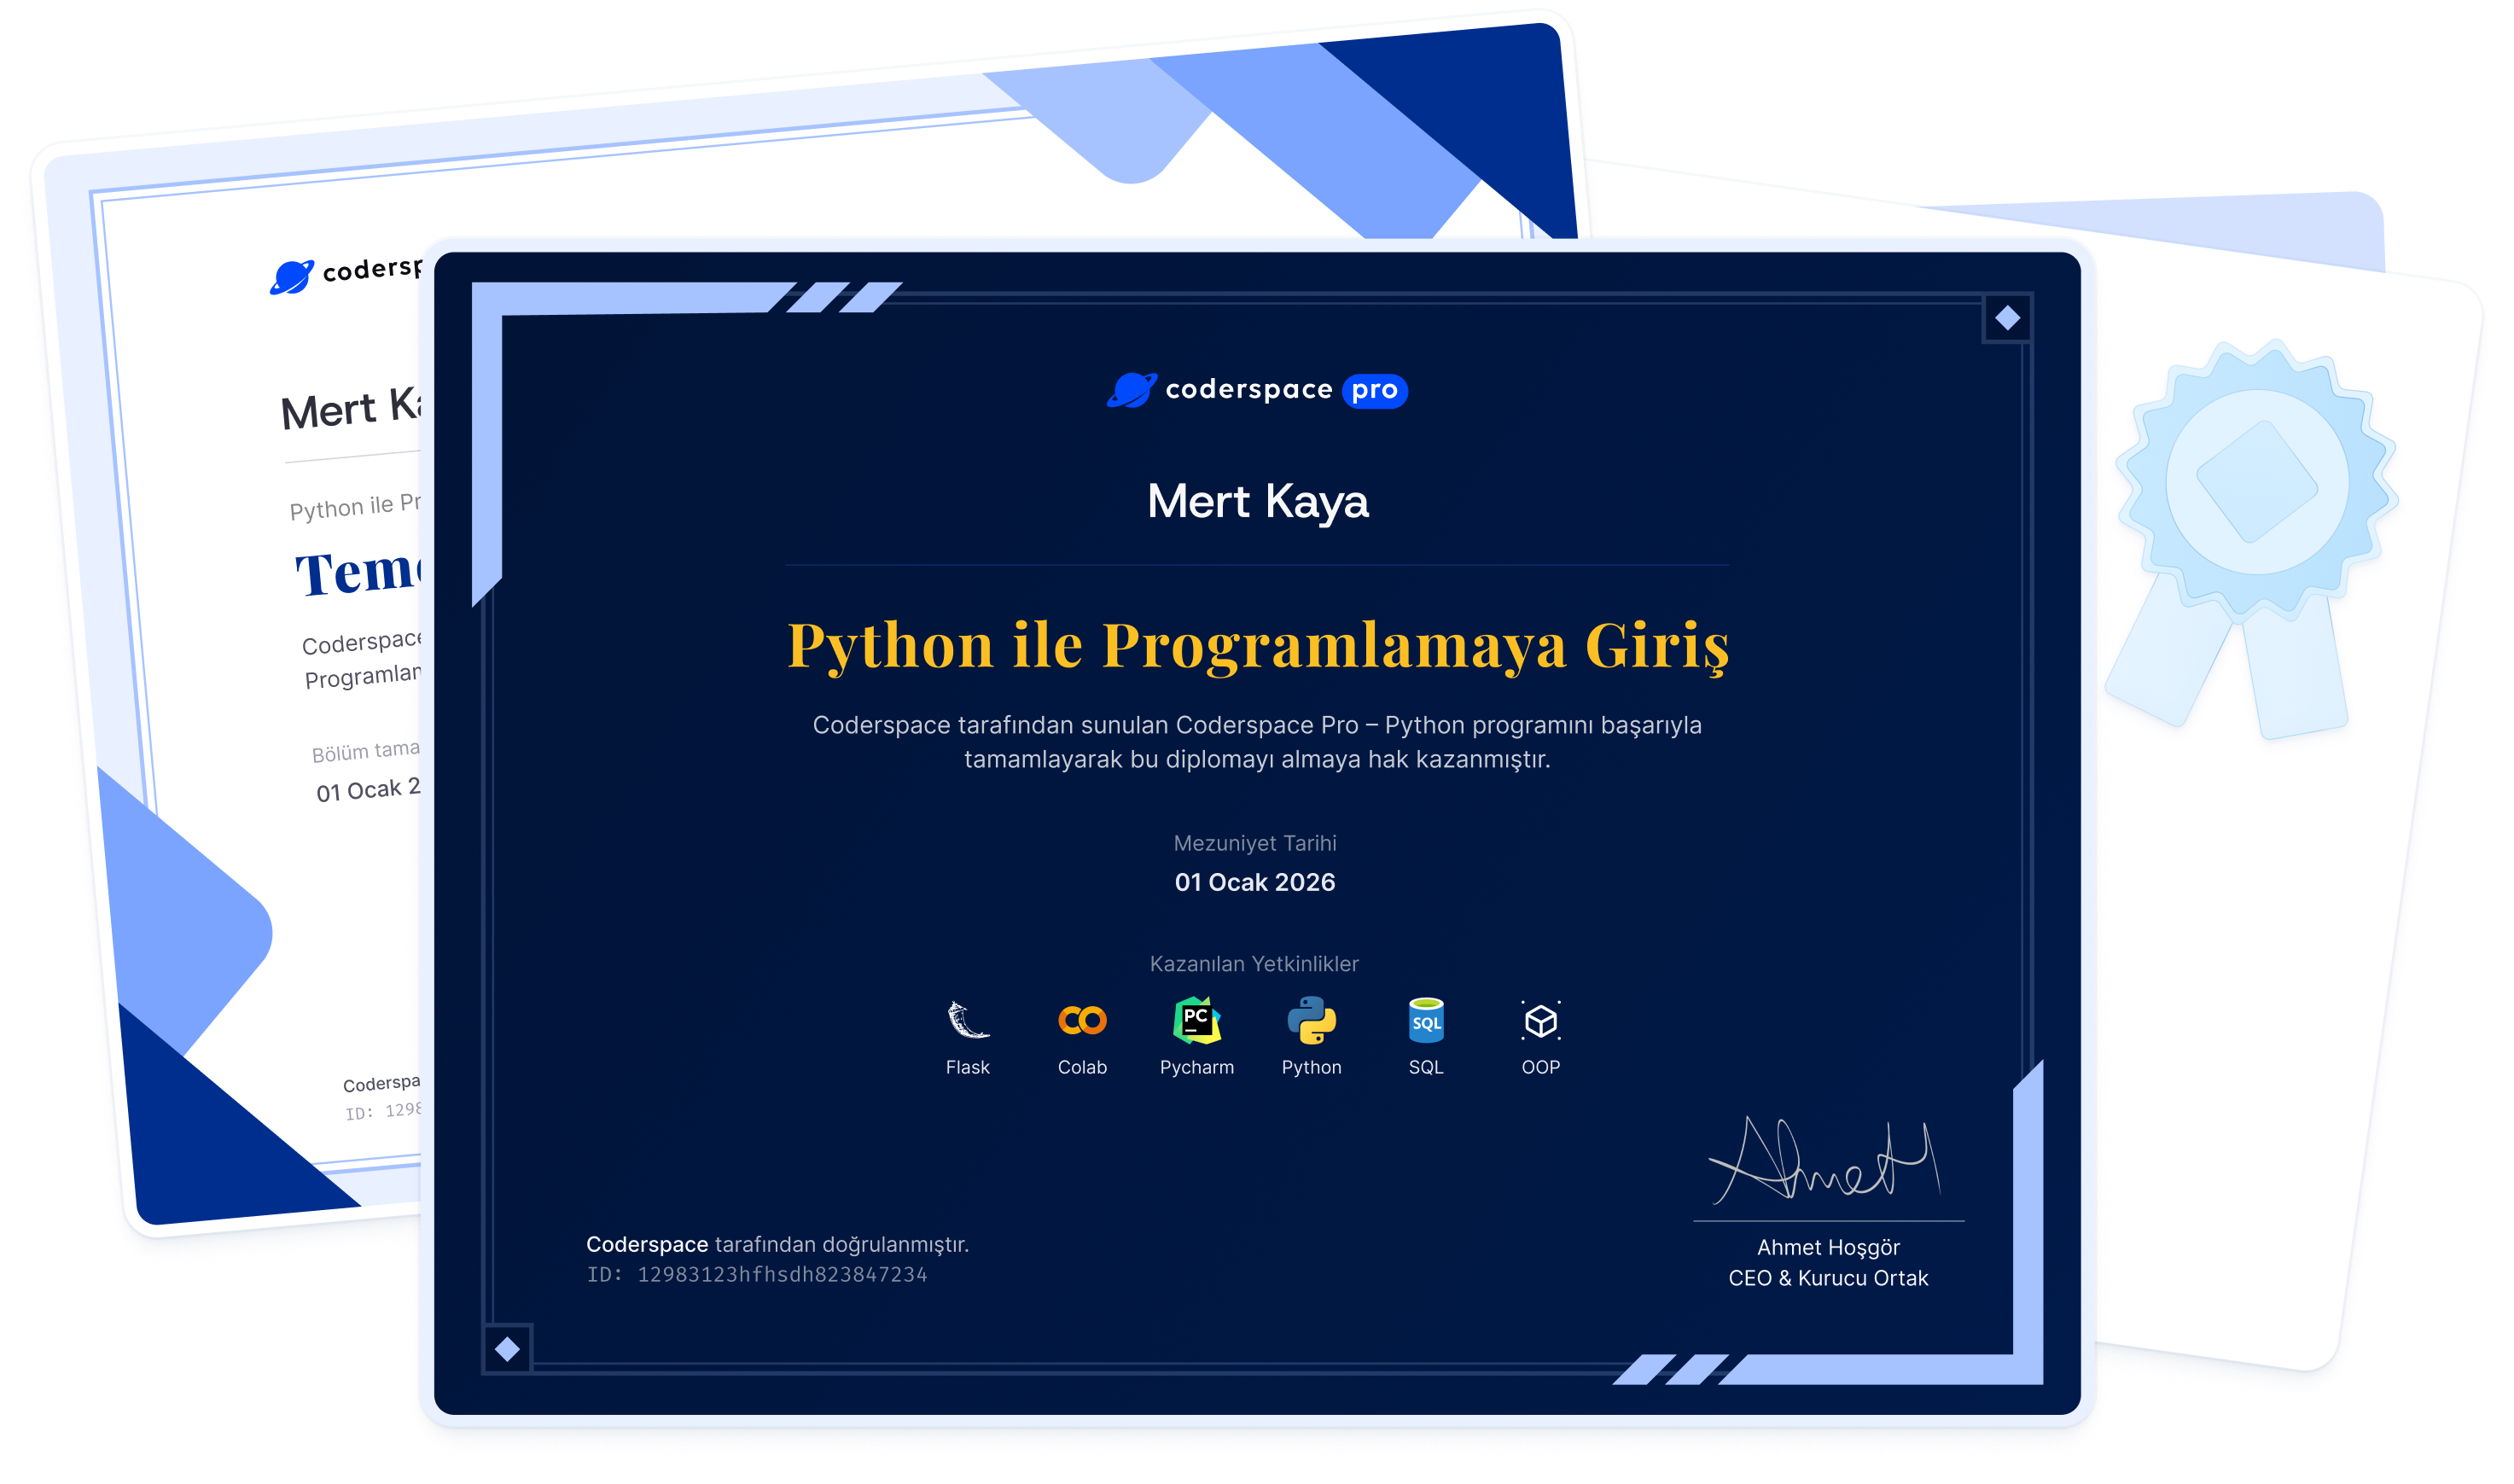Screen dimensions: 2514x1484
Task: Click the diamond ornament in top-right corner
Action: (x=2006, y=318)
